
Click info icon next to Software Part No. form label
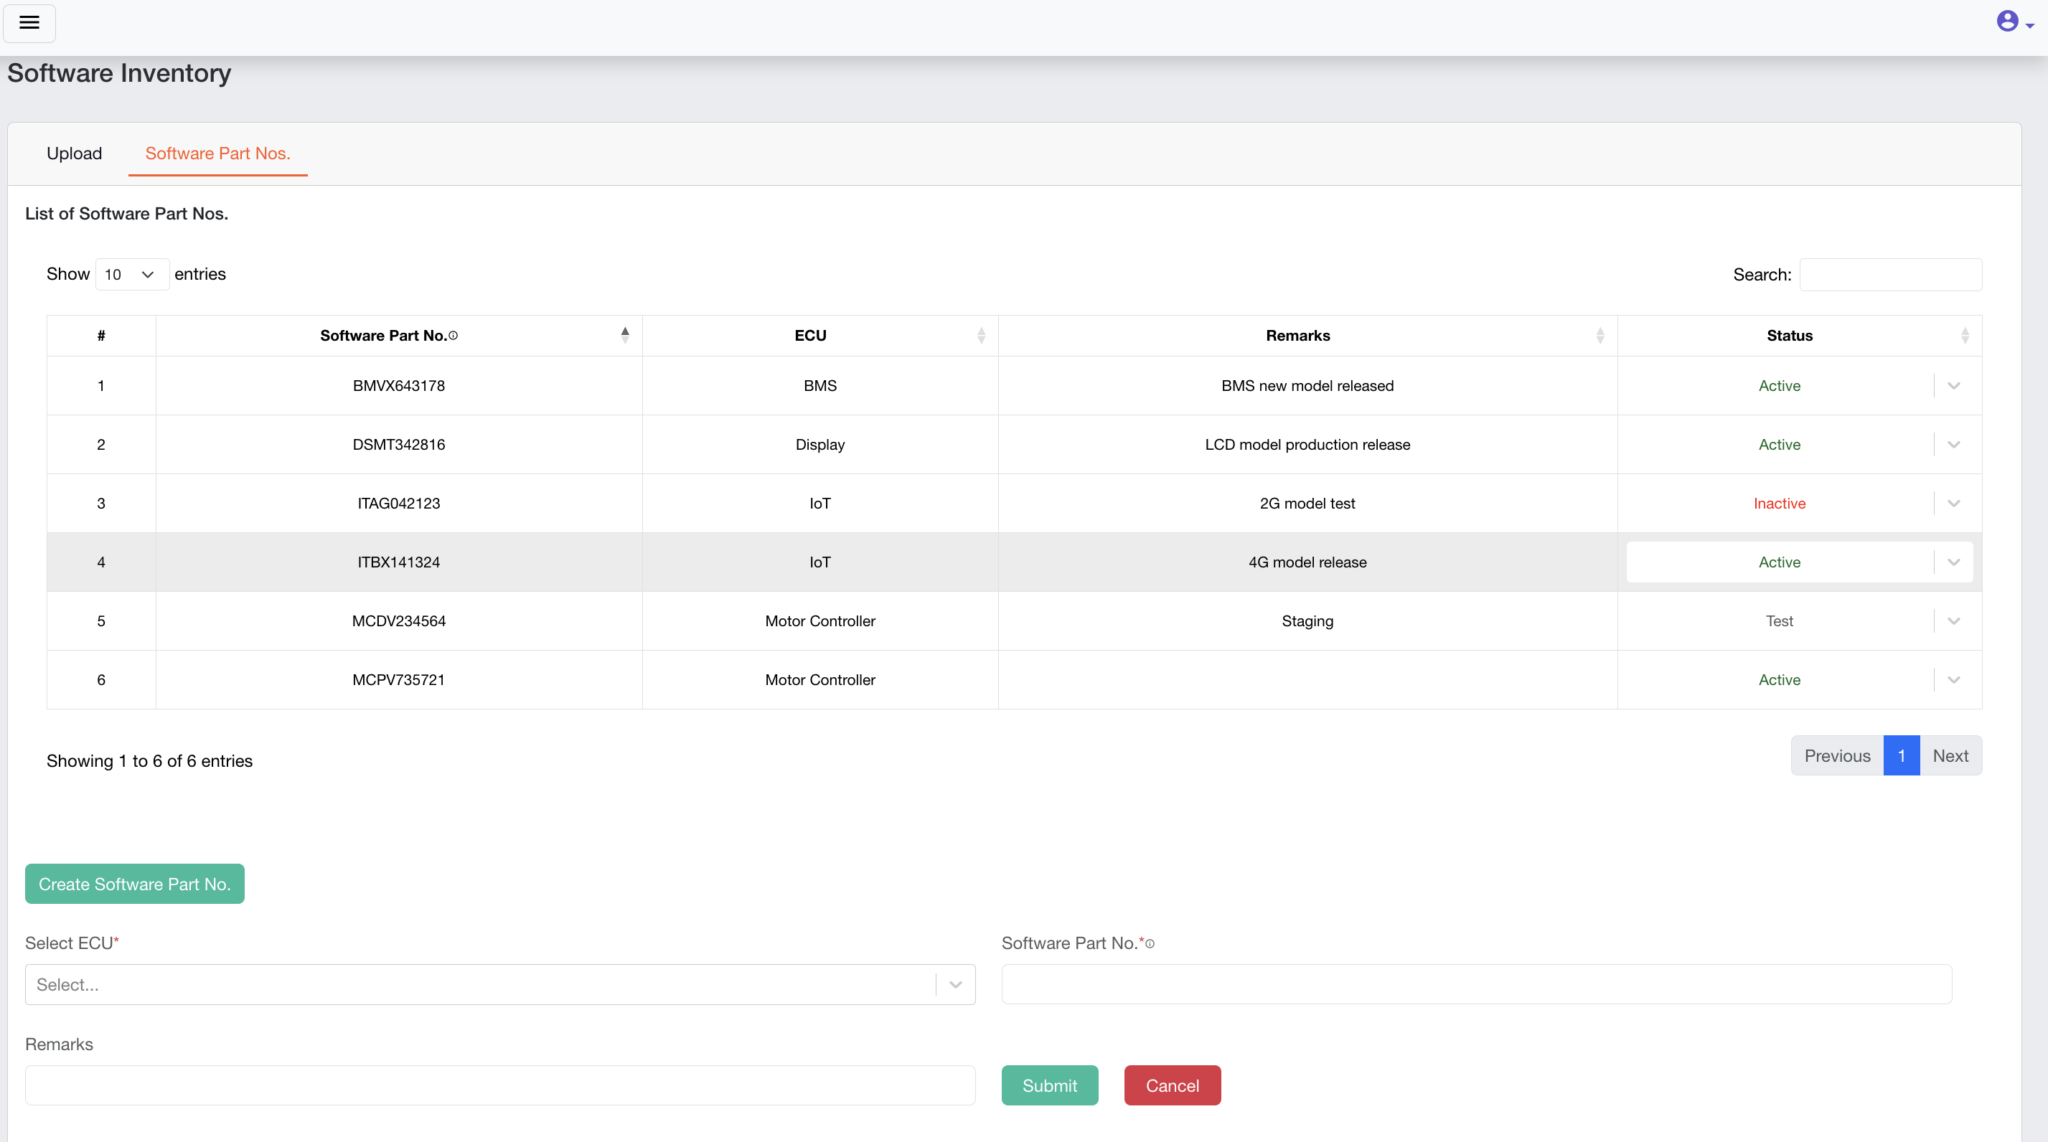[1150, 944]
